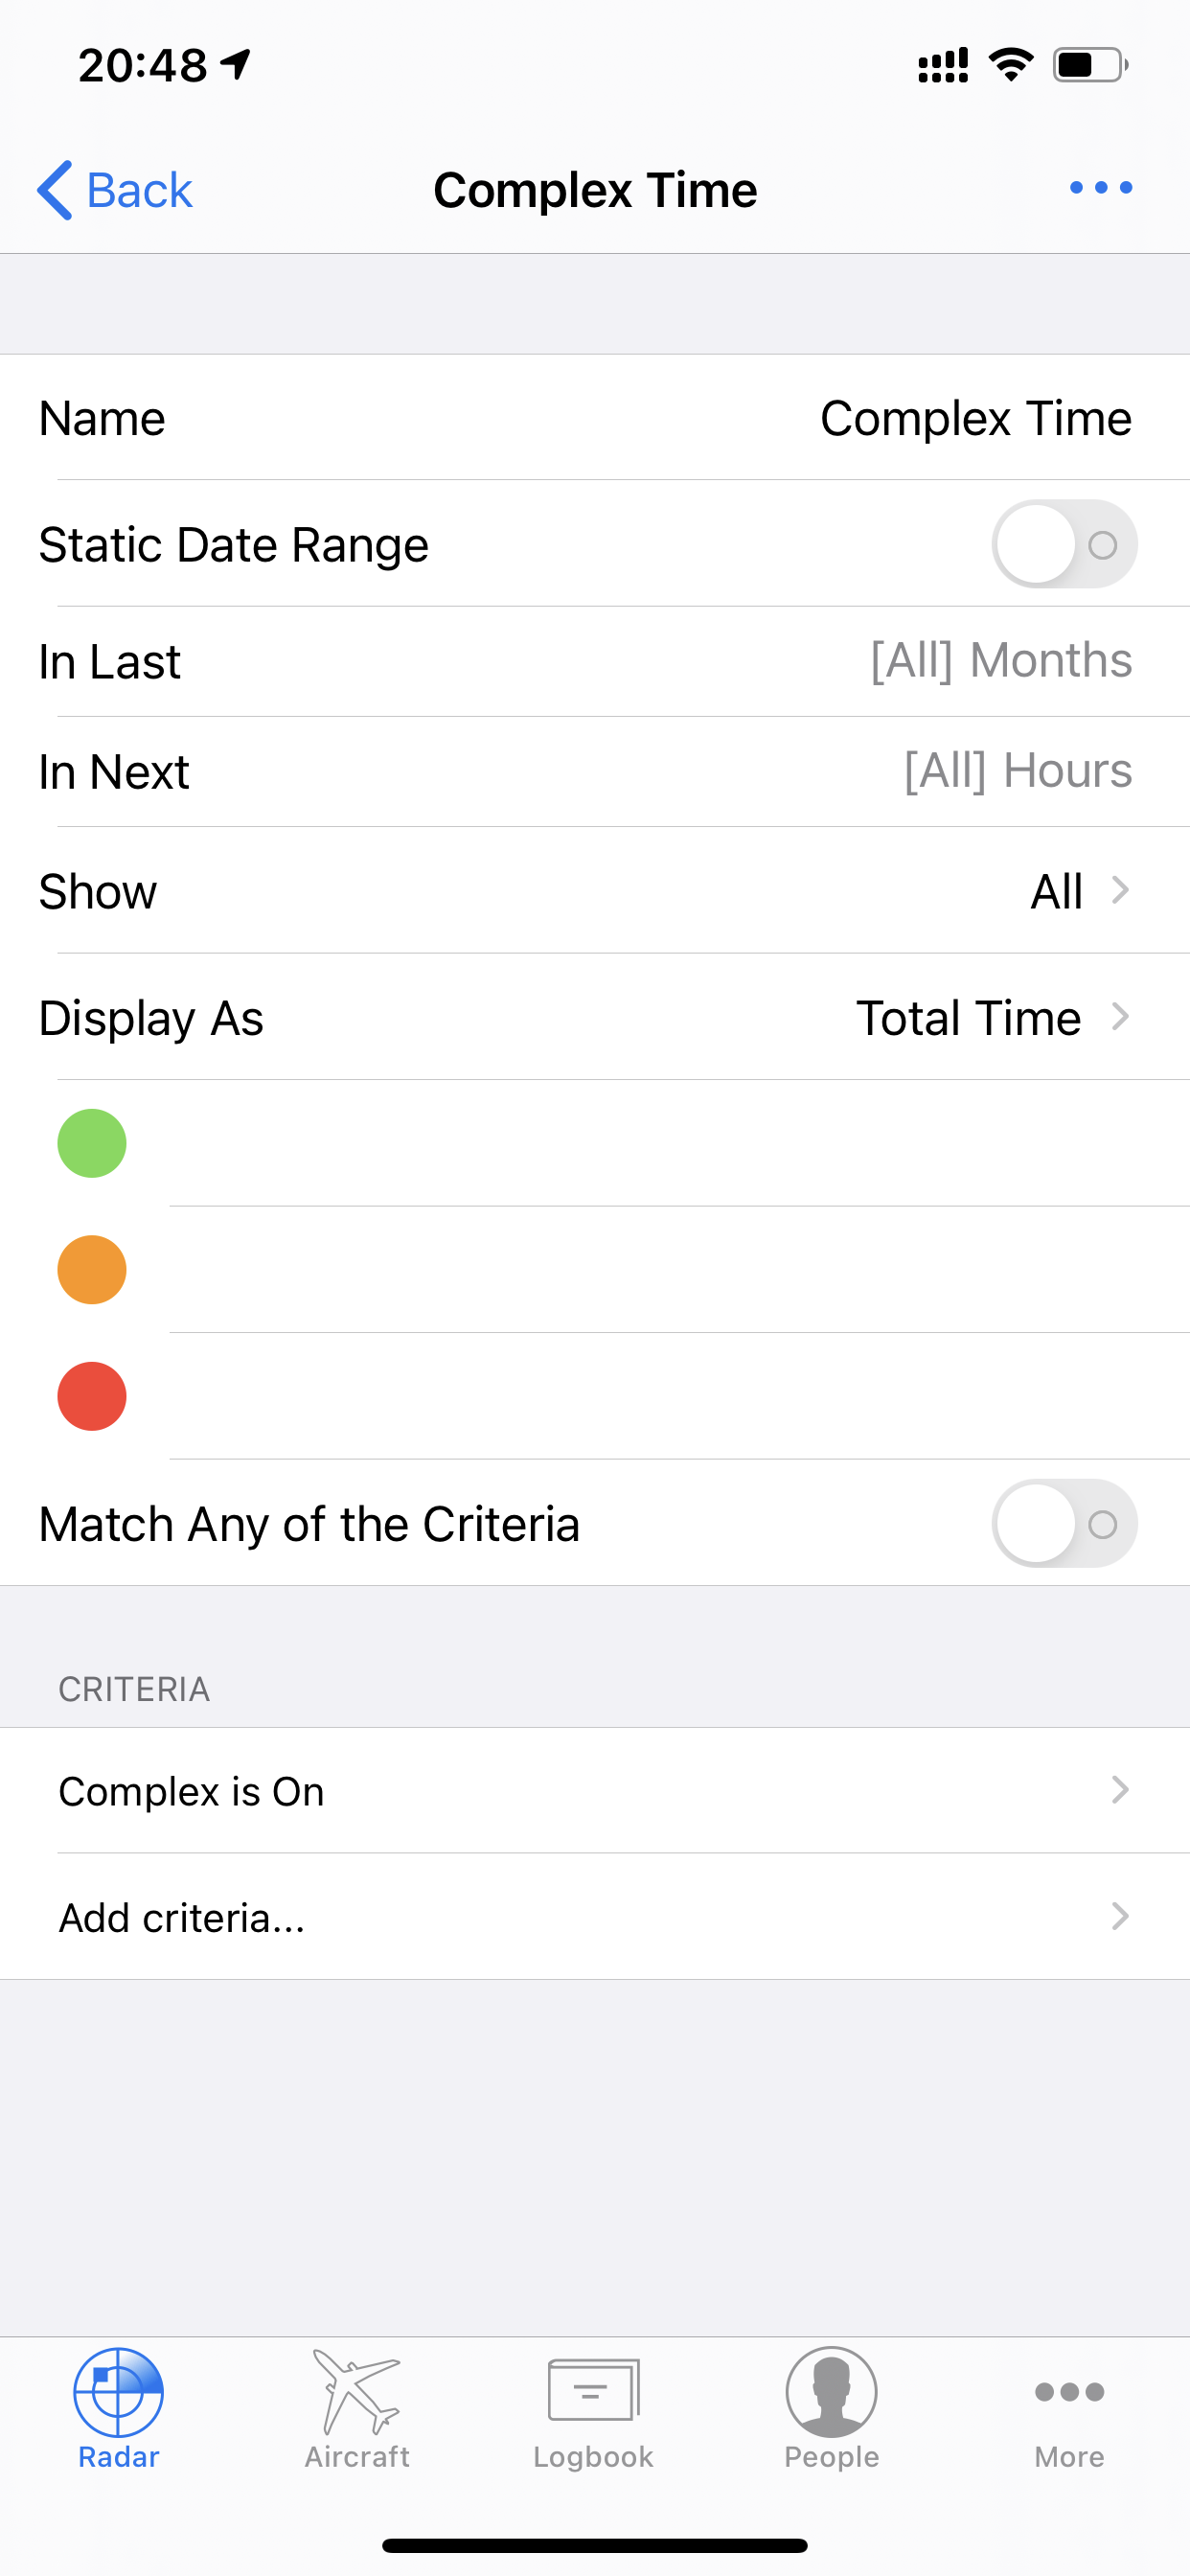
Task: Set the In Last months value
Action: point(1001,661)
